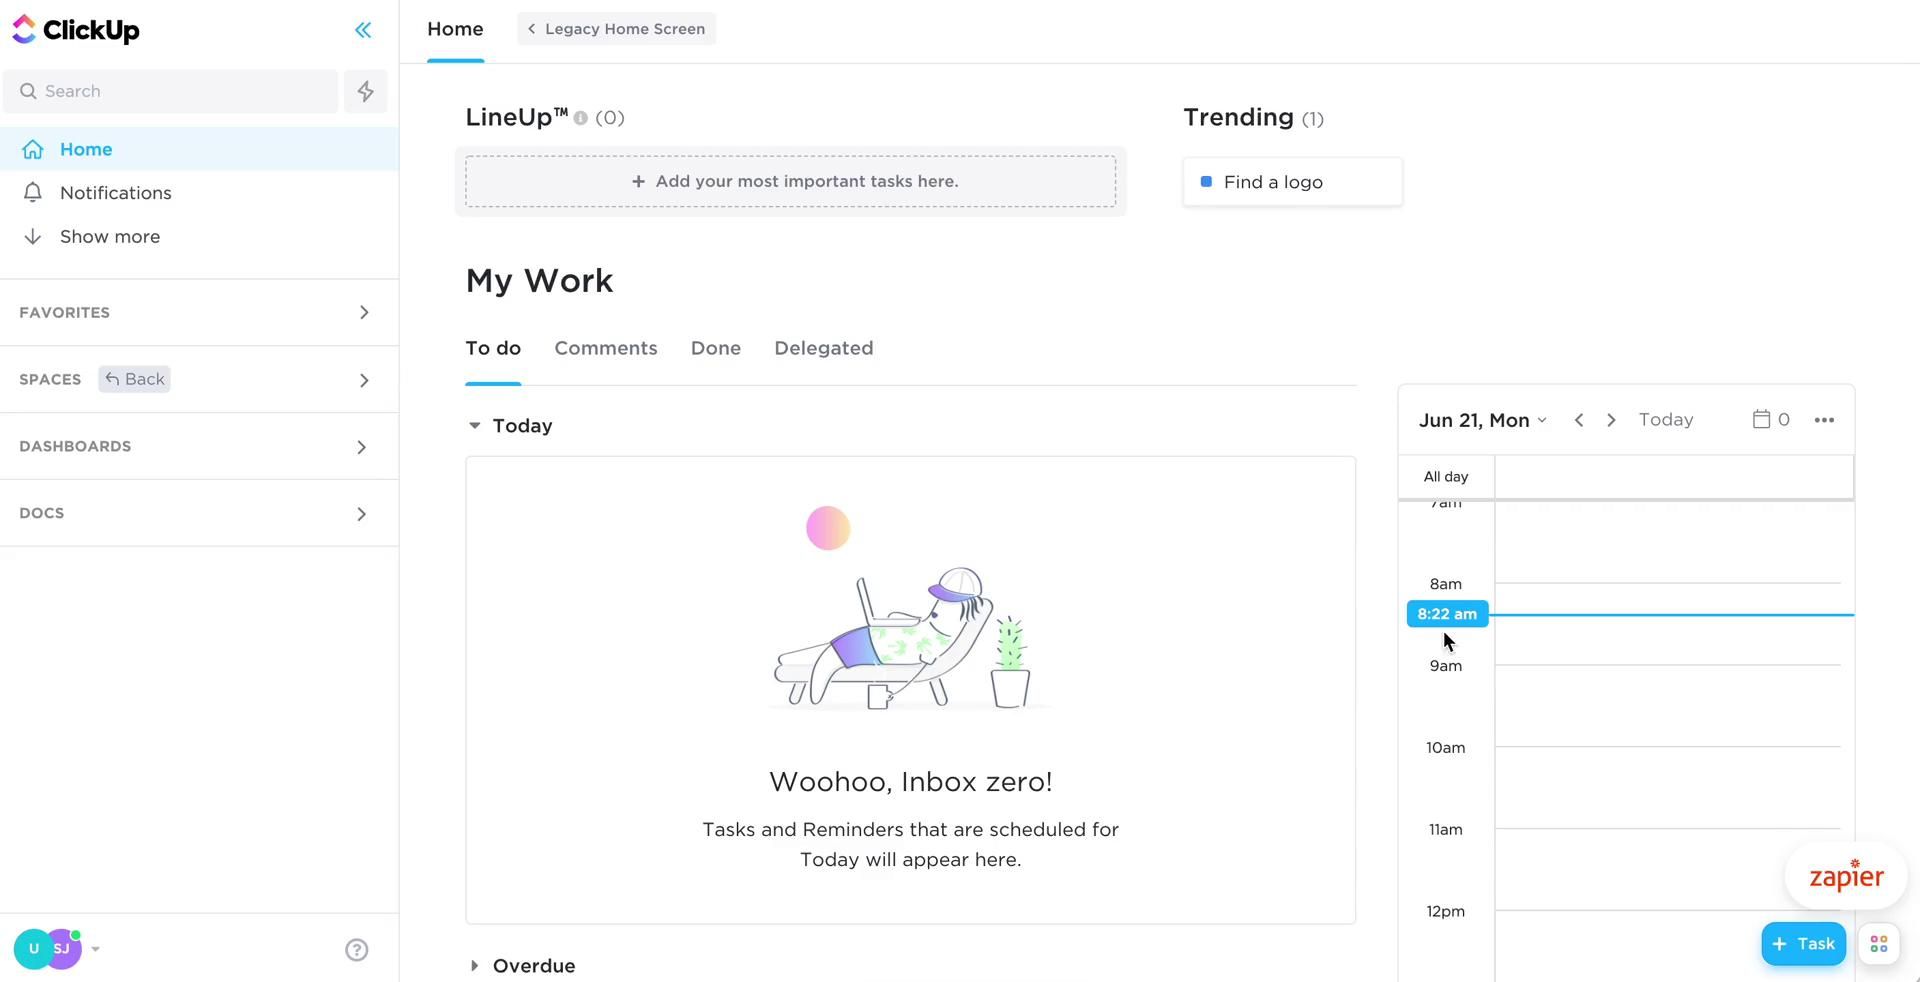Viewport: 1920px width, 982px height.
Task: Switch to the Delegated tab
Action: [823, 349]
